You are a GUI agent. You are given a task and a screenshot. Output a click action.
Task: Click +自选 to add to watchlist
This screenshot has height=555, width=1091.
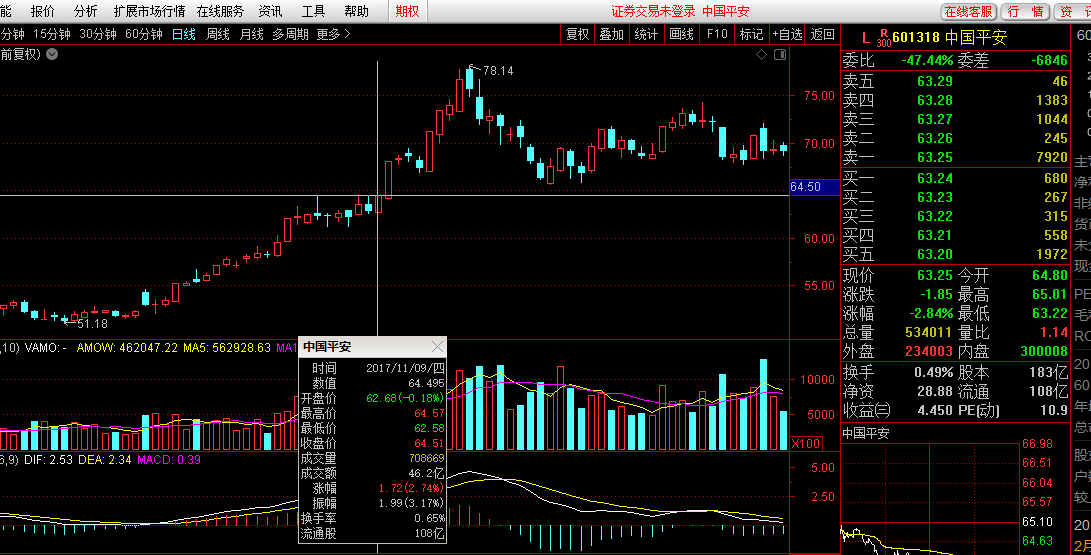click(x=787, y=34)
